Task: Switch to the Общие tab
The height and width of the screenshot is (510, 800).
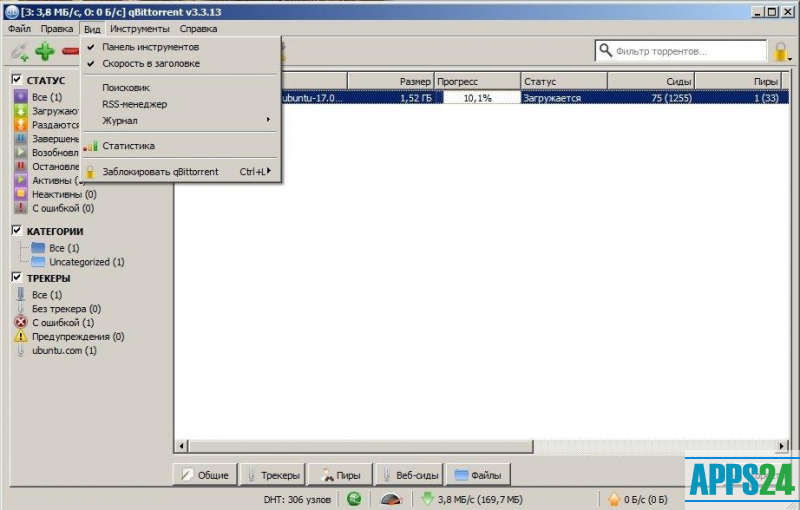Action: 206,475
